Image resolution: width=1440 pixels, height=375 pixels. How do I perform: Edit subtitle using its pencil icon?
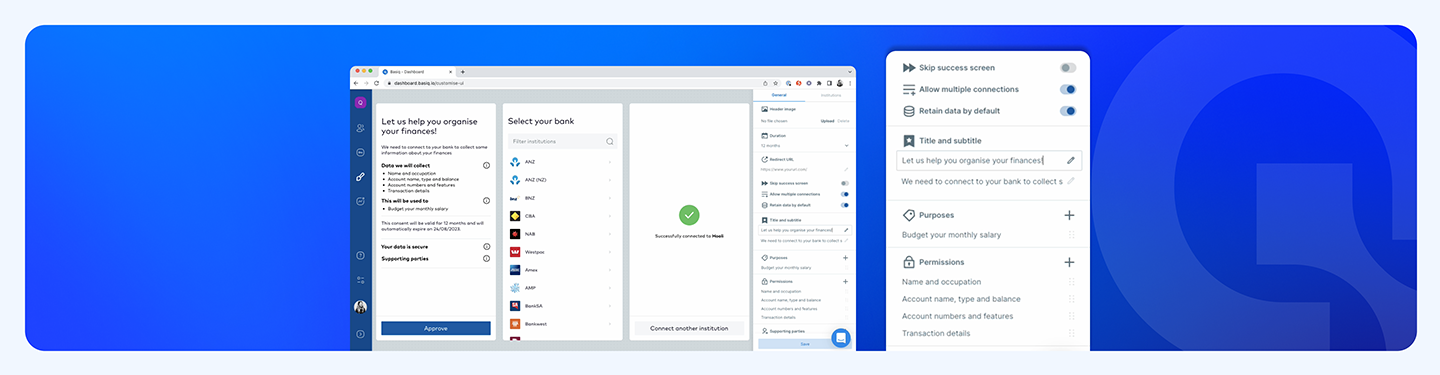tap(1071, 181)
